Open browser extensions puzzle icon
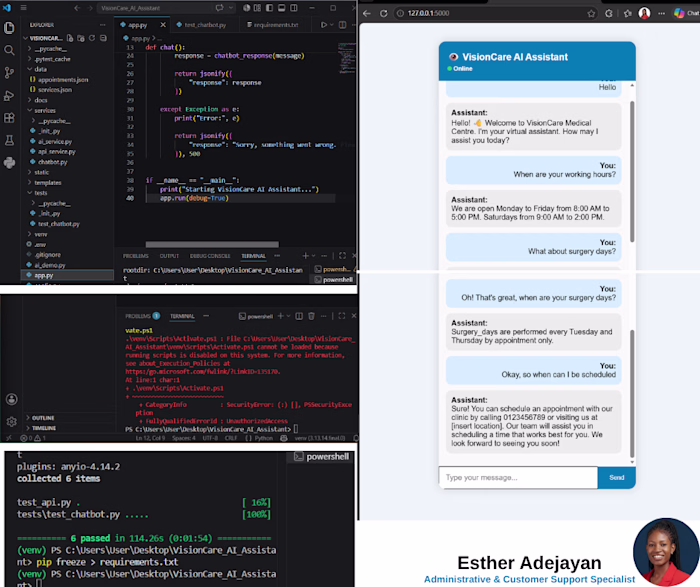Screen dimensions: 700x587 [609, 13]
